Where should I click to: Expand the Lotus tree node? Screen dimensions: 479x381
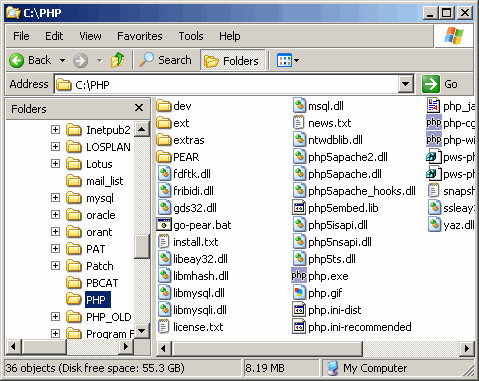55,163
